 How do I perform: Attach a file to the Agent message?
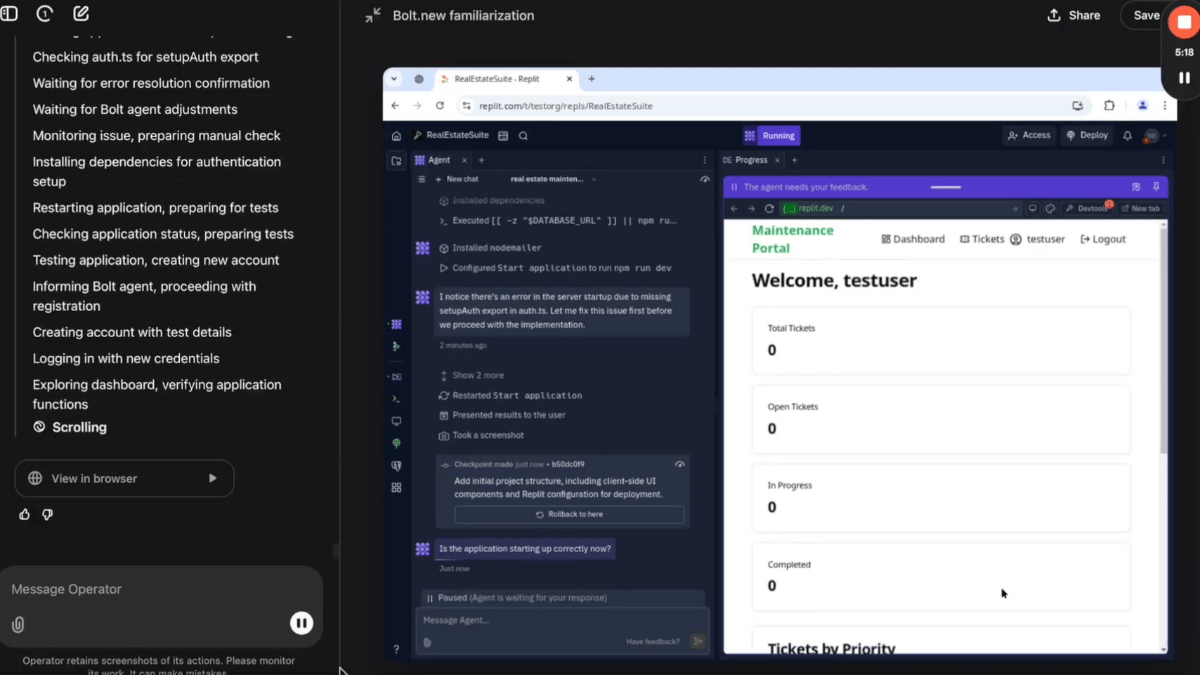(x=427, y=642)
